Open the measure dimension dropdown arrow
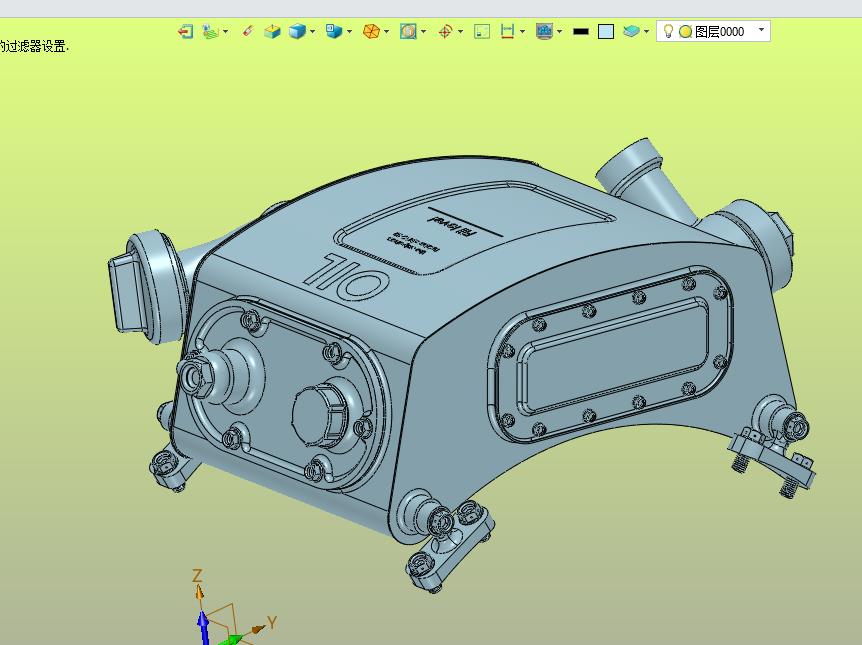The image size is (862, 645). coord(522,31)
